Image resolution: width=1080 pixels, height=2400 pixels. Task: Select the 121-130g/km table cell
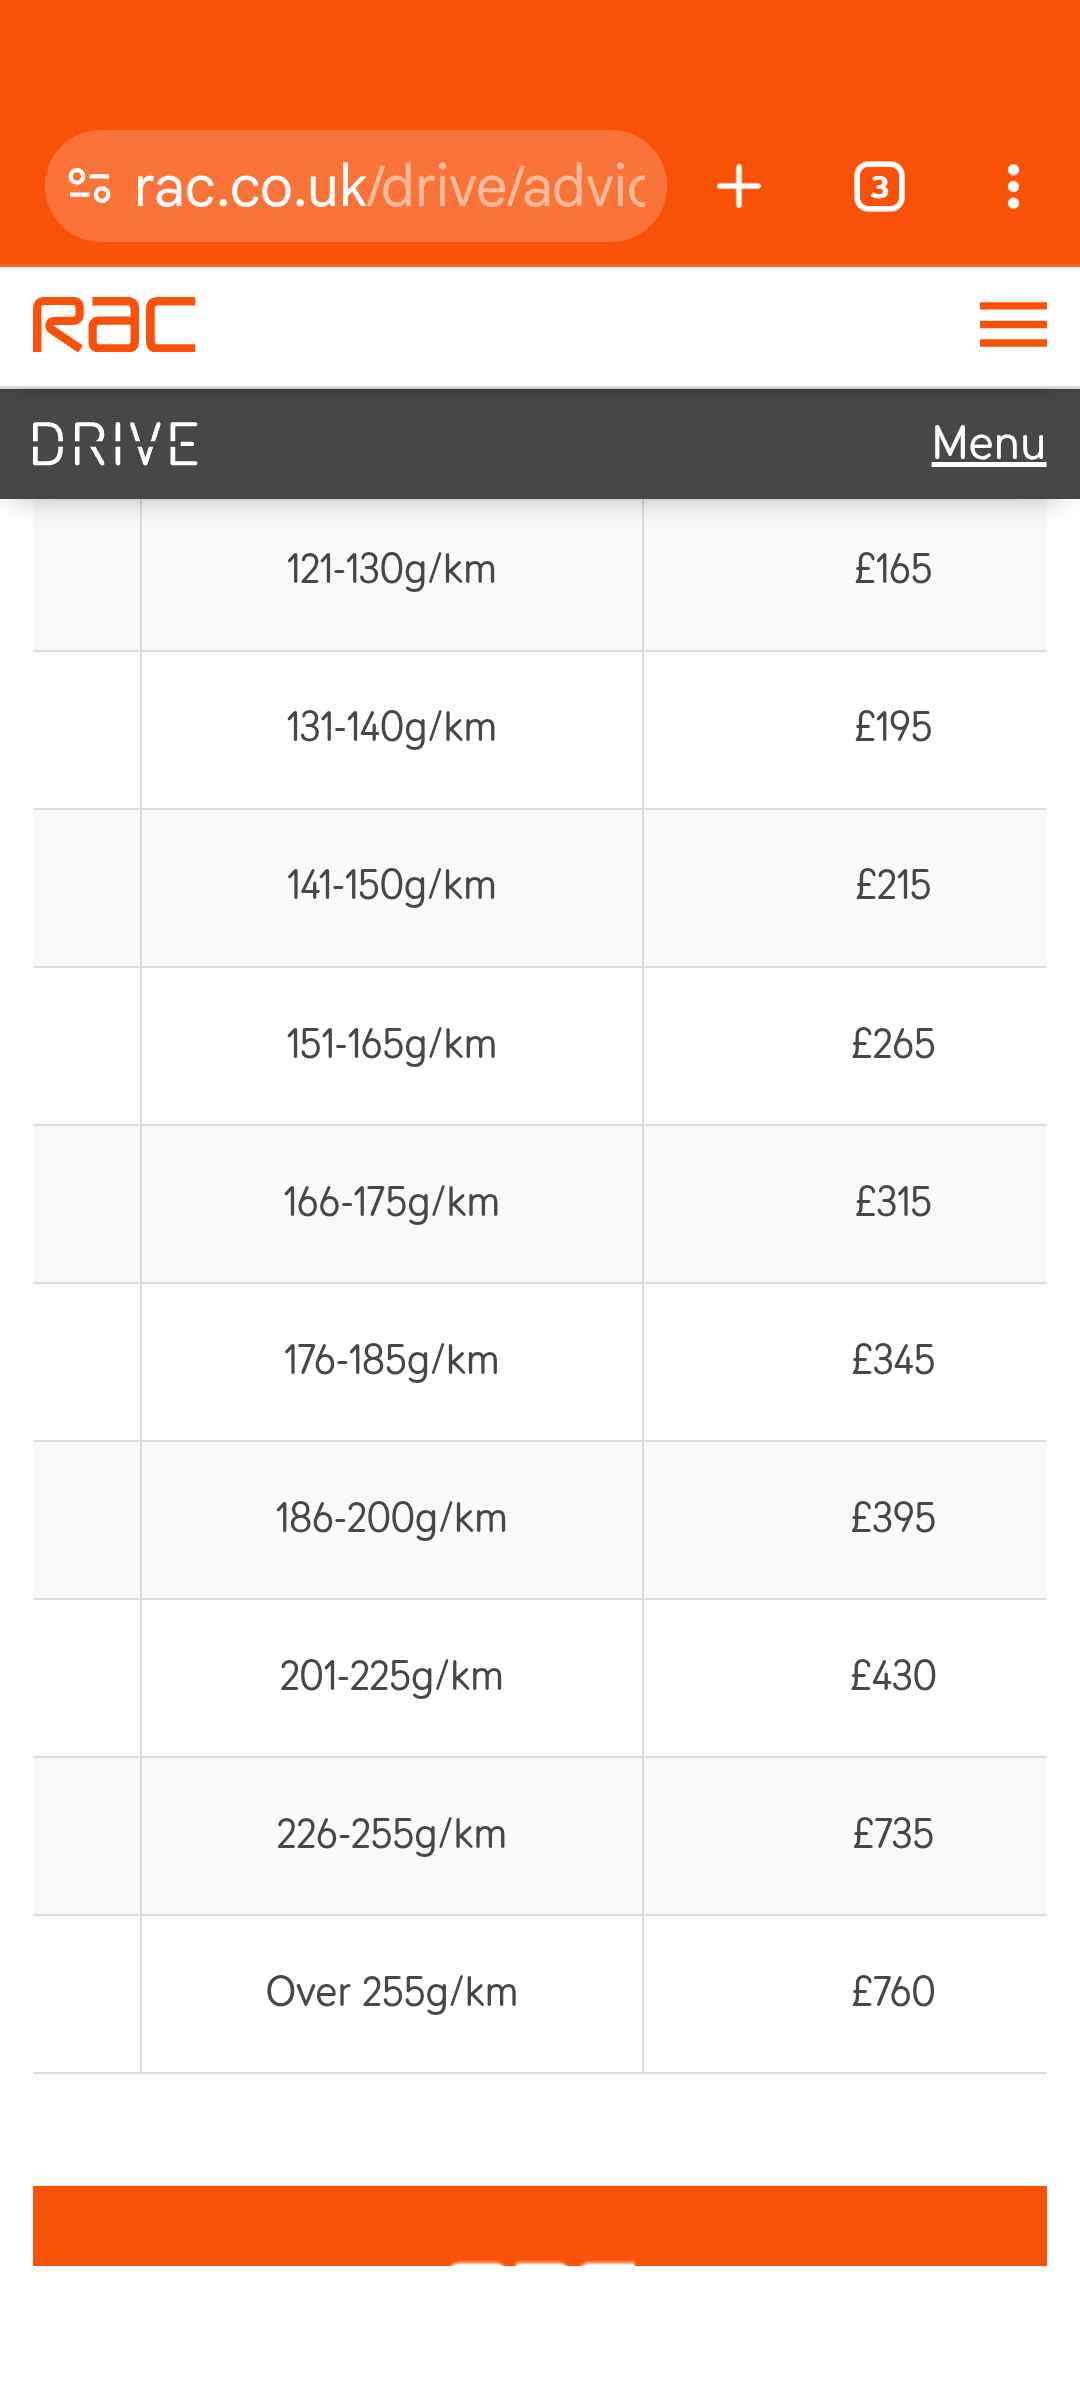[391, 570]
